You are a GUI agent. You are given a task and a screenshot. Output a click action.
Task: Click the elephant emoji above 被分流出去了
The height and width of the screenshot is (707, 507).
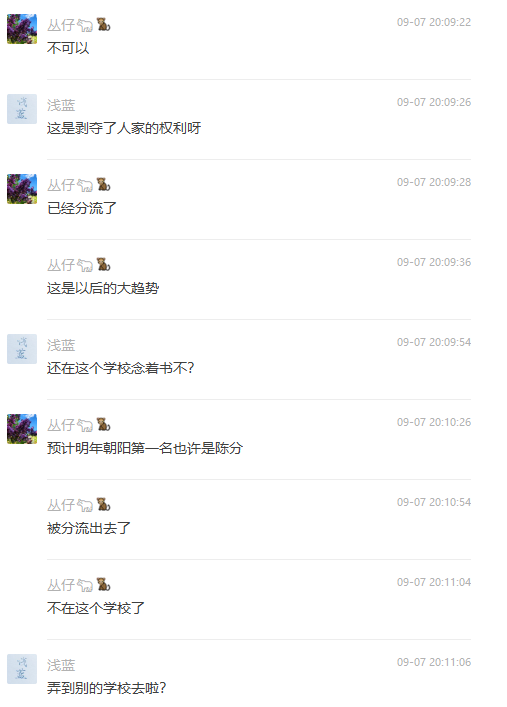point(85,505)
